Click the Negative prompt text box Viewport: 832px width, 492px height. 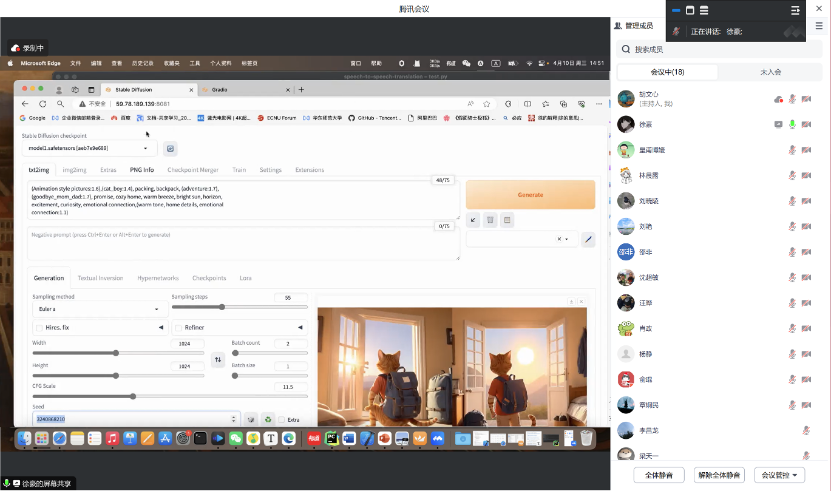pyautogui.click(x=244, y=244)
